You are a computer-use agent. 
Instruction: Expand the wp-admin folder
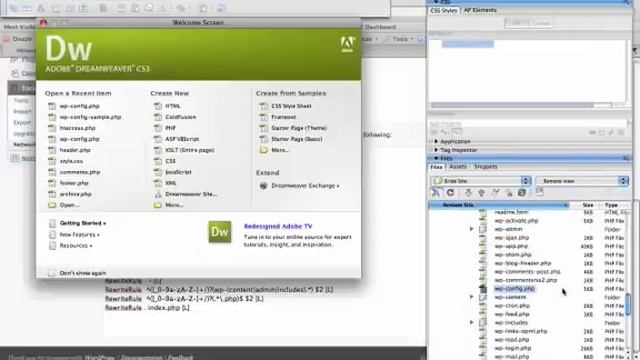tap(471, 229)
